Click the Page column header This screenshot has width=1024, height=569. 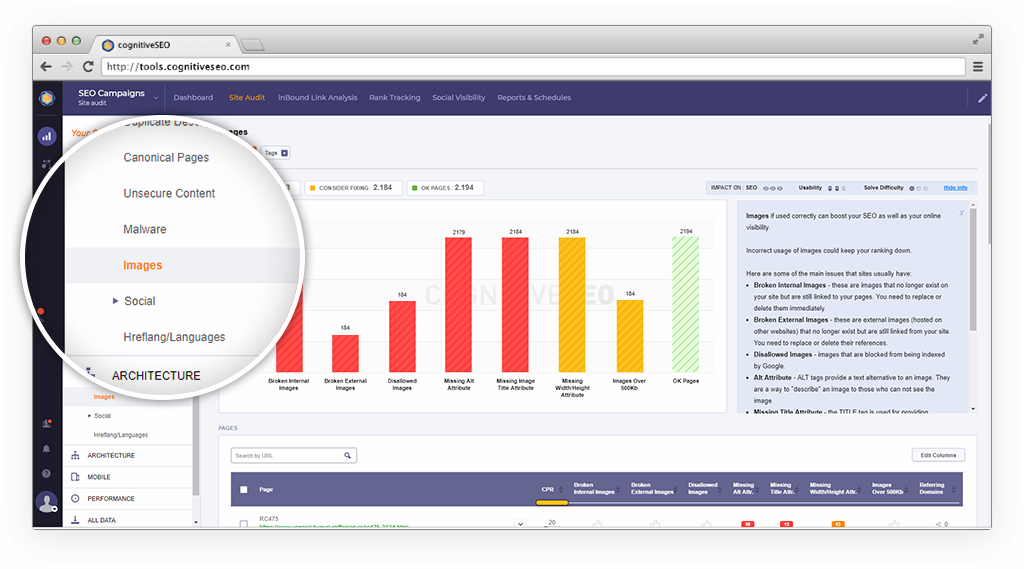[266, 489]
